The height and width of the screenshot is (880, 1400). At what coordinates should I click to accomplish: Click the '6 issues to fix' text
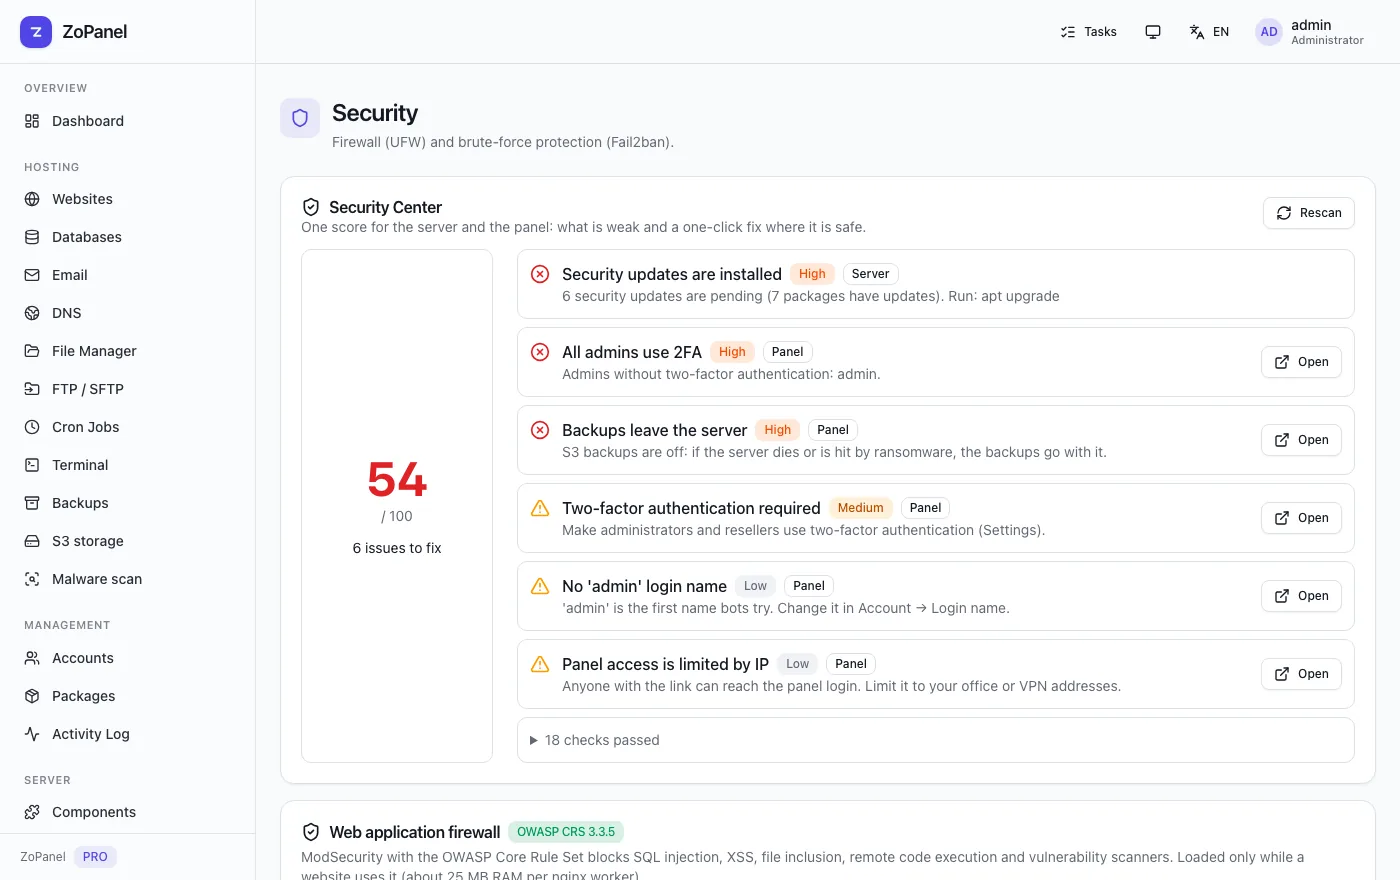coord(397,548)
